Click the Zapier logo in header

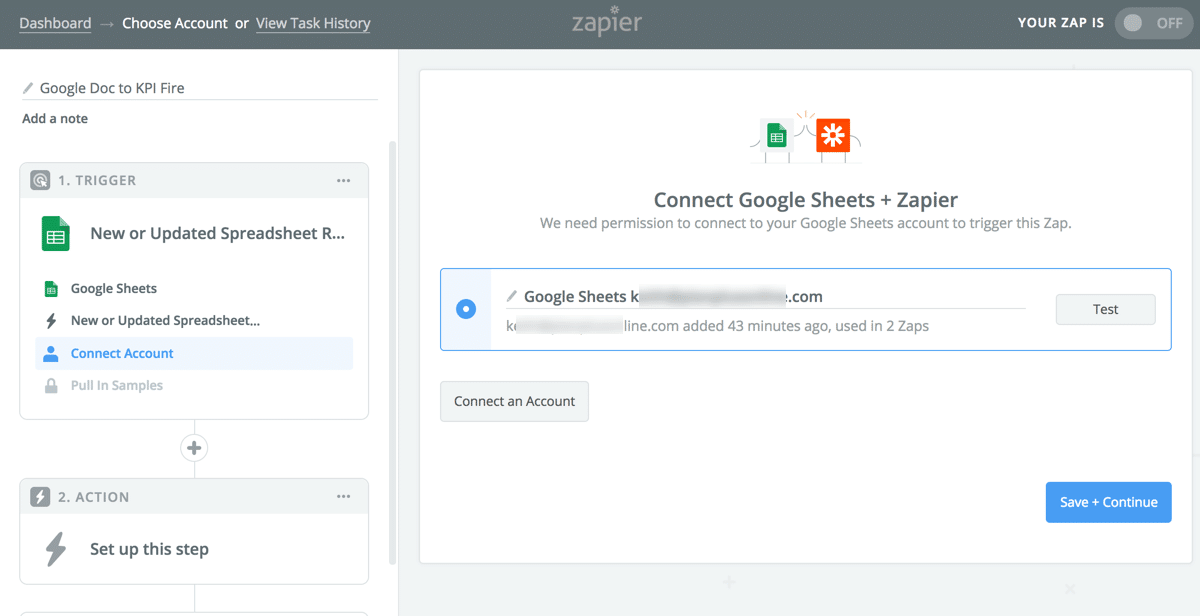pos(605,21)
